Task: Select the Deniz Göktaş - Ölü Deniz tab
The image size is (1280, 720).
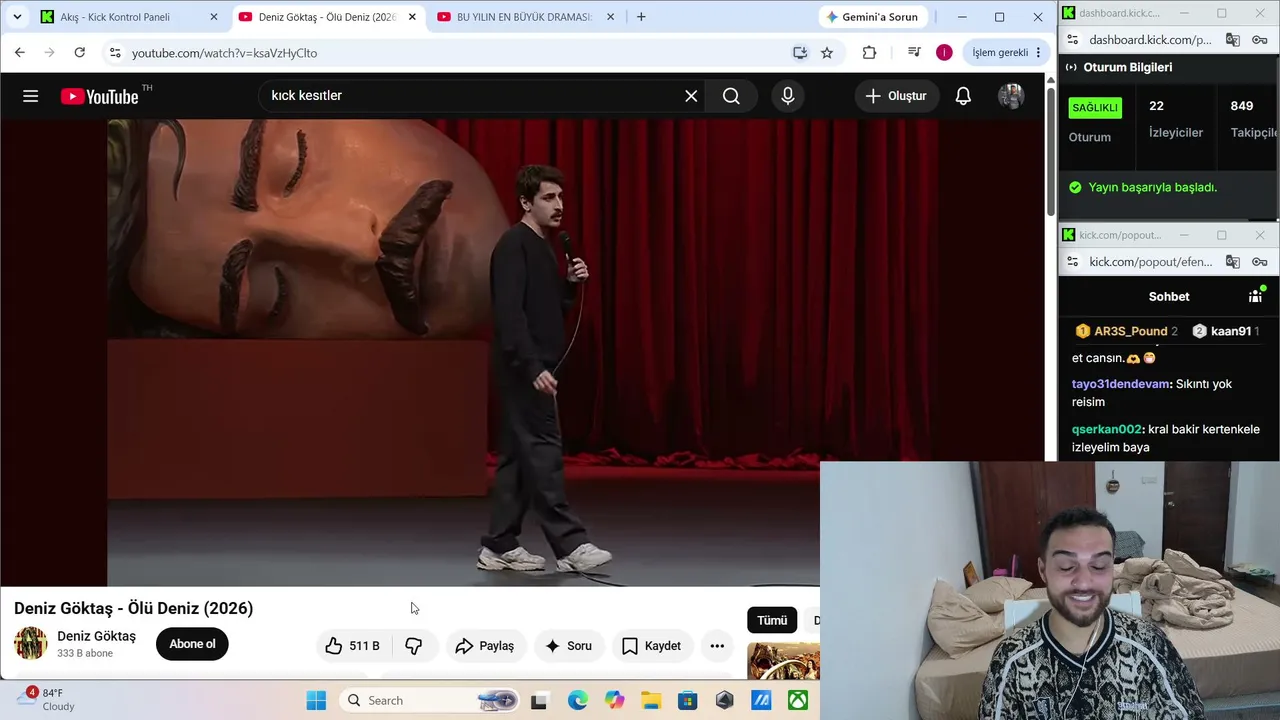Action: [328, 17]
